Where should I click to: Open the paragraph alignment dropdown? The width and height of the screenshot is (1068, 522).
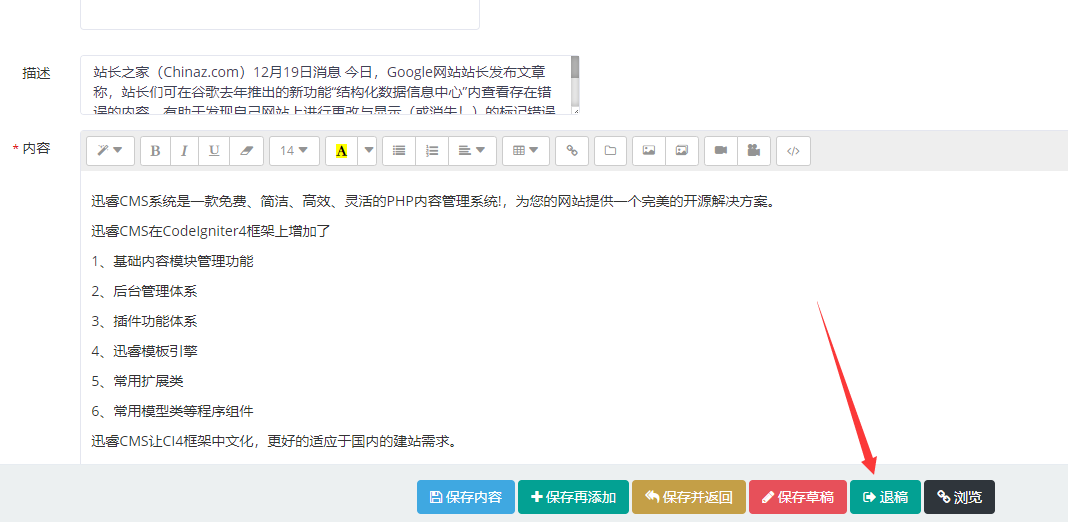click(472, 151)
